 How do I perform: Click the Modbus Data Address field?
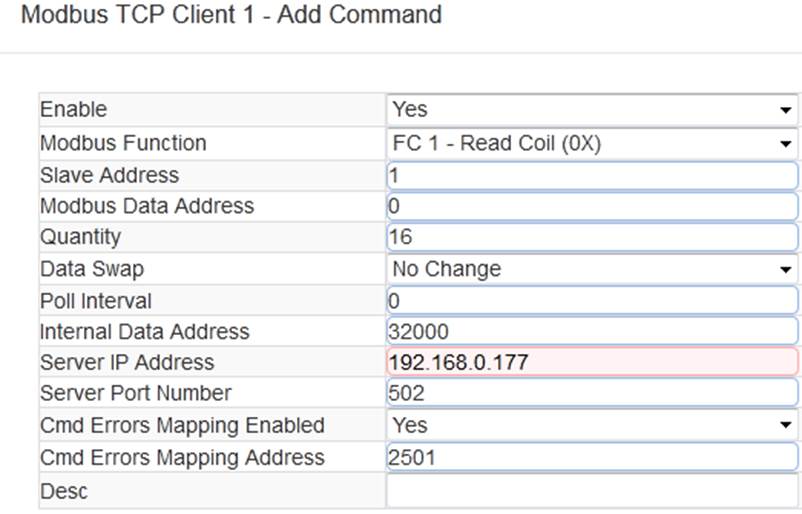click(592, 206)
